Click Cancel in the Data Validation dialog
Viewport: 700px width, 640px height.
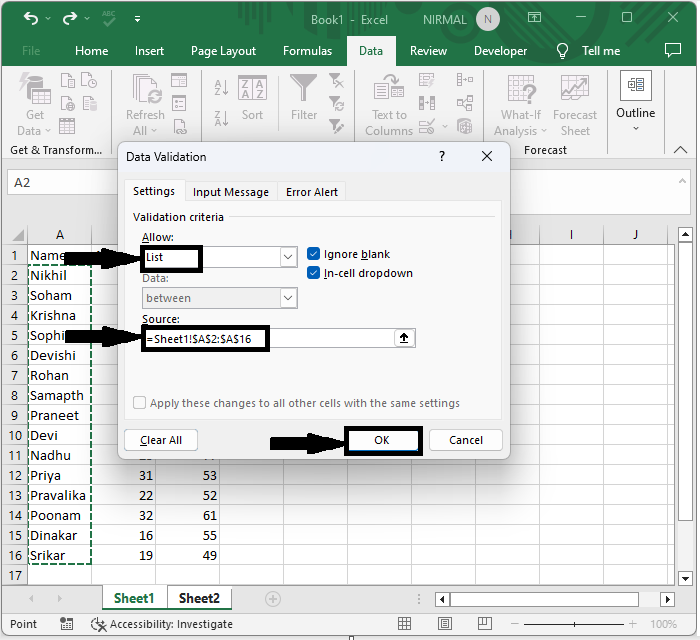click(x=466, y=440)
